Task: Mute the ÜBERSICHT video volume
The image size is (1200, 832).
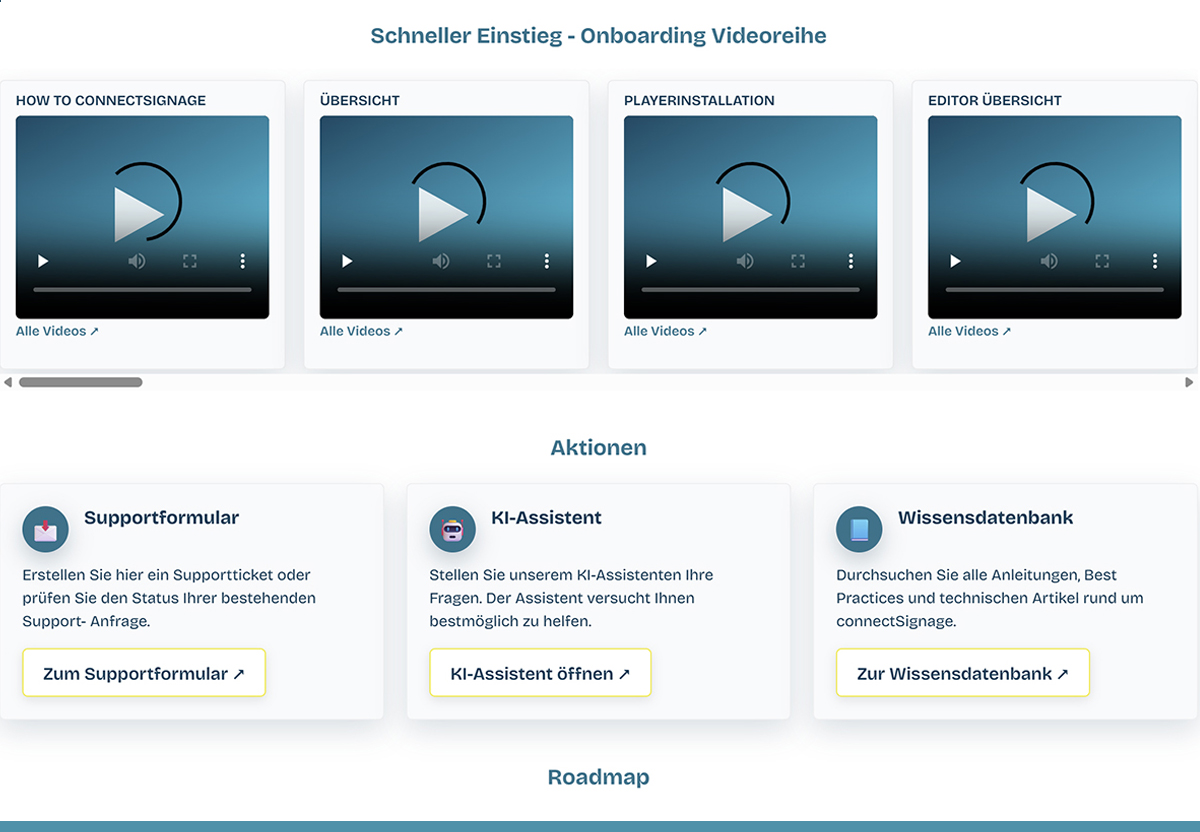Action: [440, 261]
